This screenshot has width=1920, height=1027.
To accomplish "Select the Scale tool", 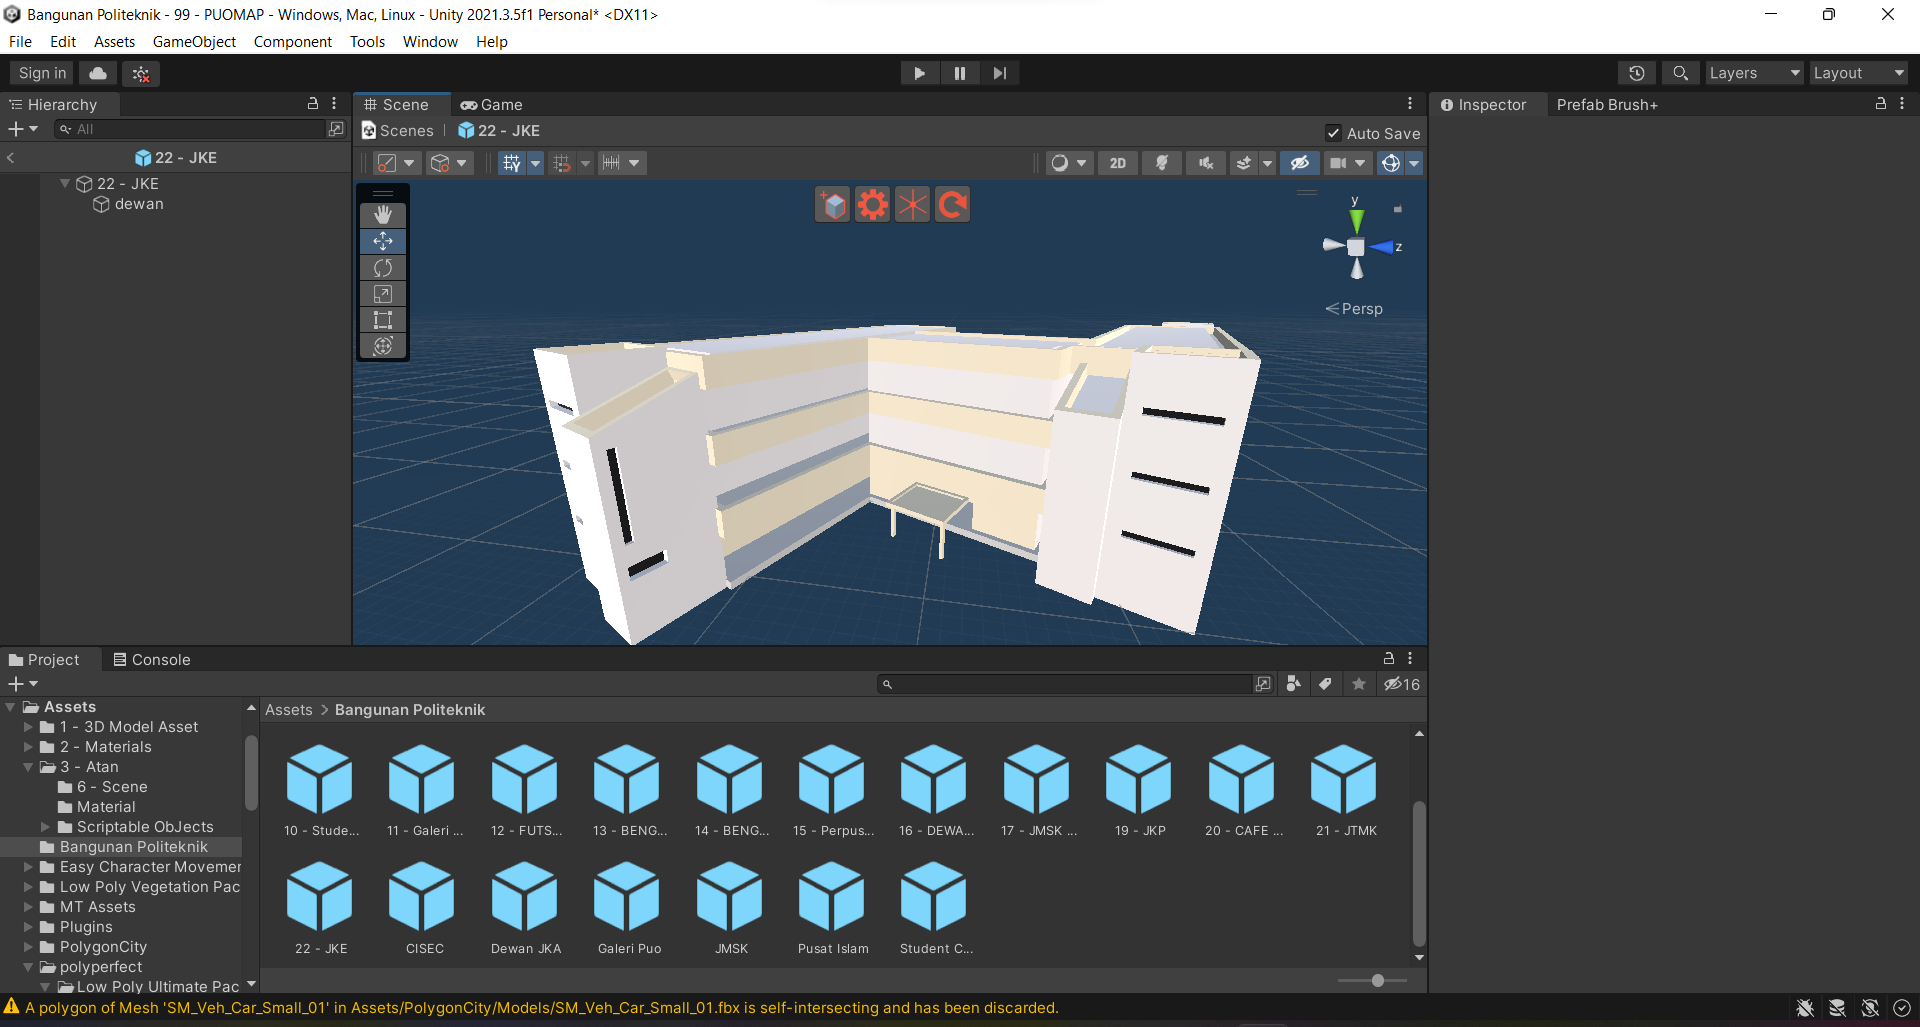I will tap(383, 294).
